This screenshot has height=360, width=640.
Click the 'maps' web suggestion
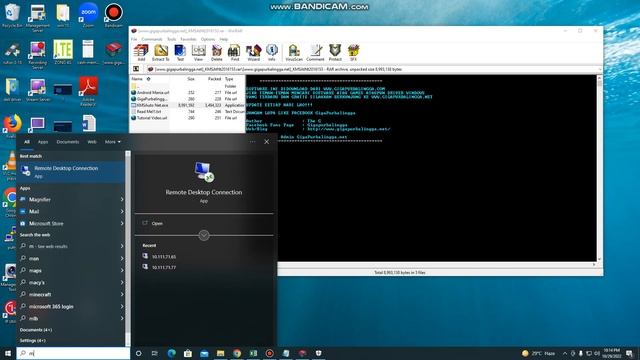click(x=67, y=270)
